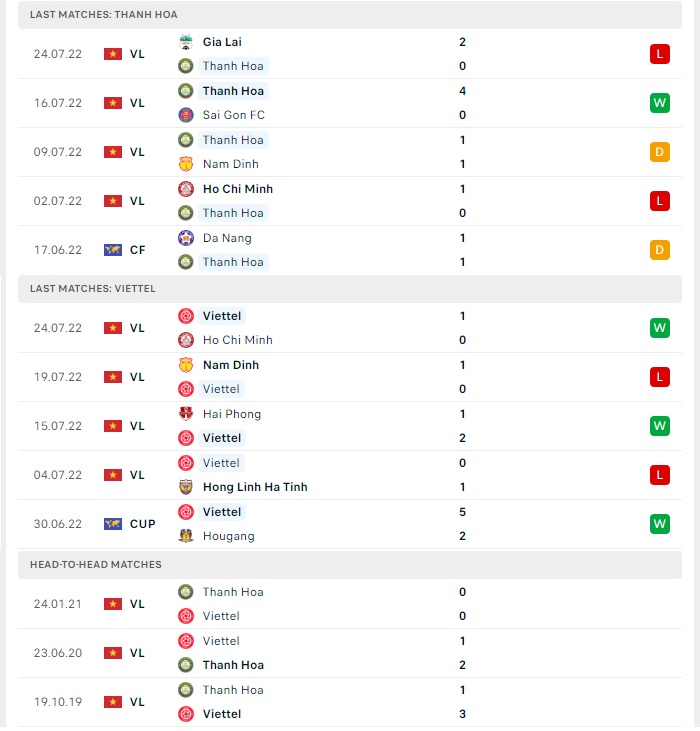The height and width of the screenshot is (731, 700).
Task: Click the Sai Gon FC team logo
Action: point(186,115)
